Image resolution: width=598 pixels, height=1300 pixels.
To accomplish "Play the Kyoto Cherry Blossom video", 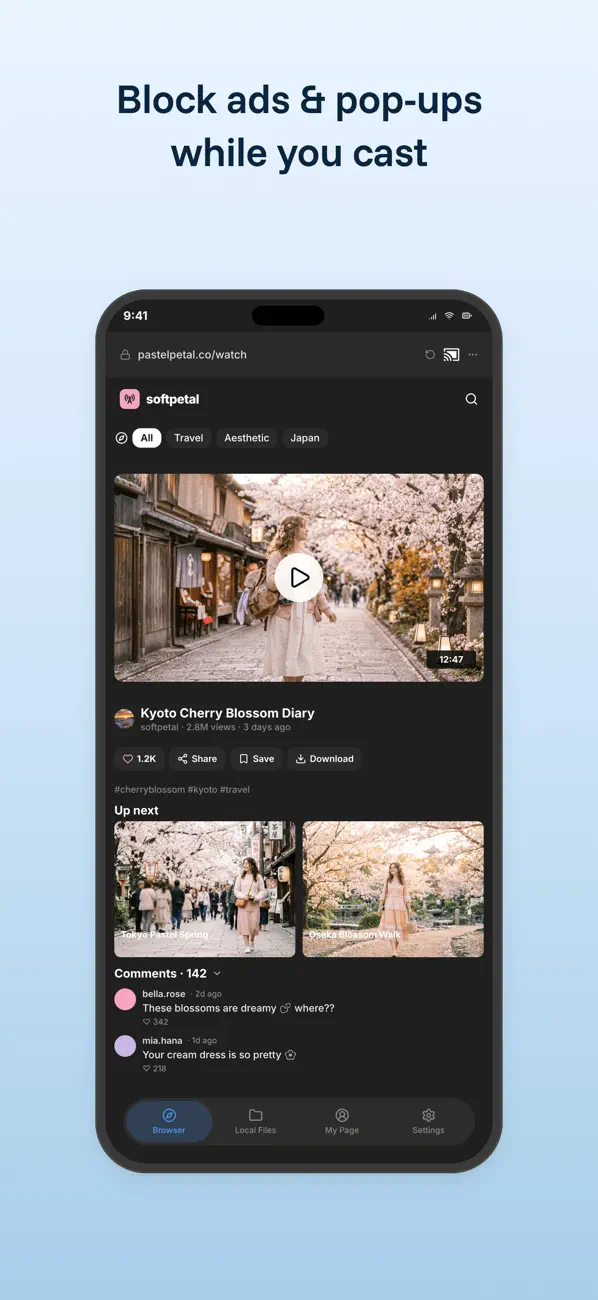I will click(x=299, y=577).
